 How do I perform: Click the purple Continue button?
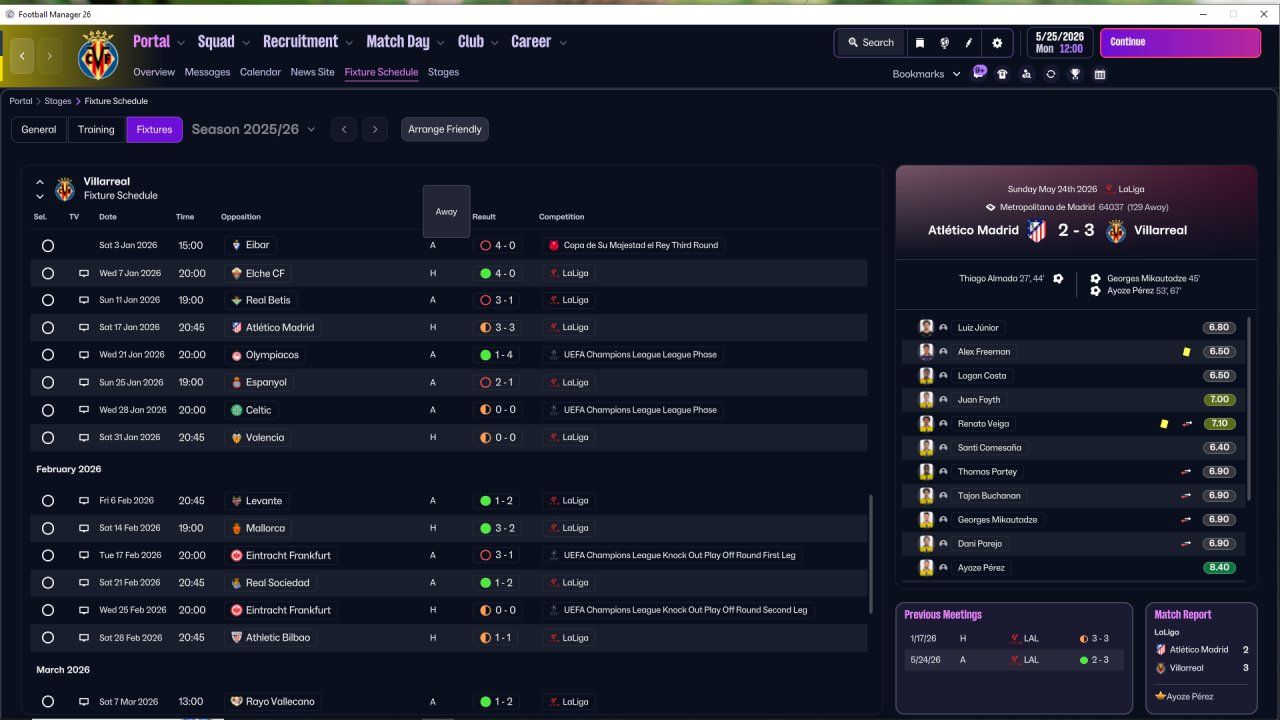pos(1180,43)
